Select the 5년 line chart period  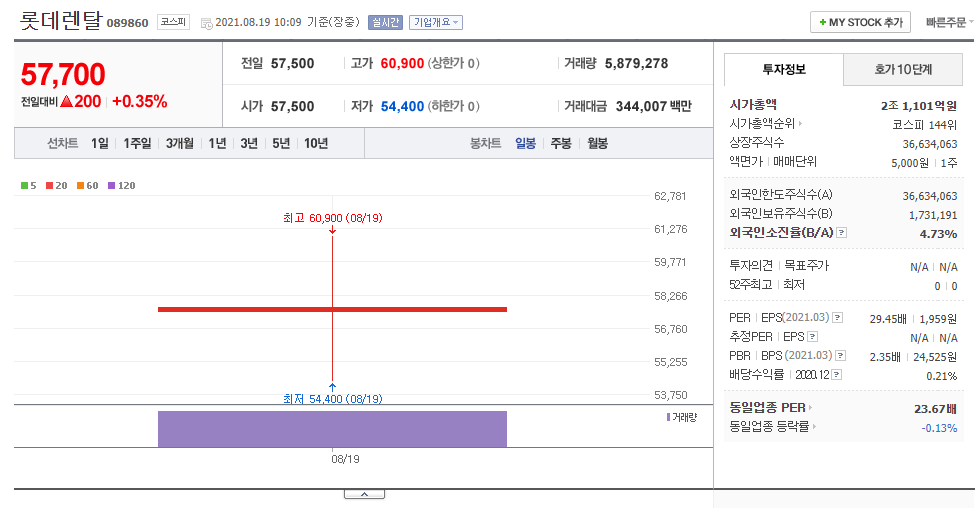pos(281,143)
